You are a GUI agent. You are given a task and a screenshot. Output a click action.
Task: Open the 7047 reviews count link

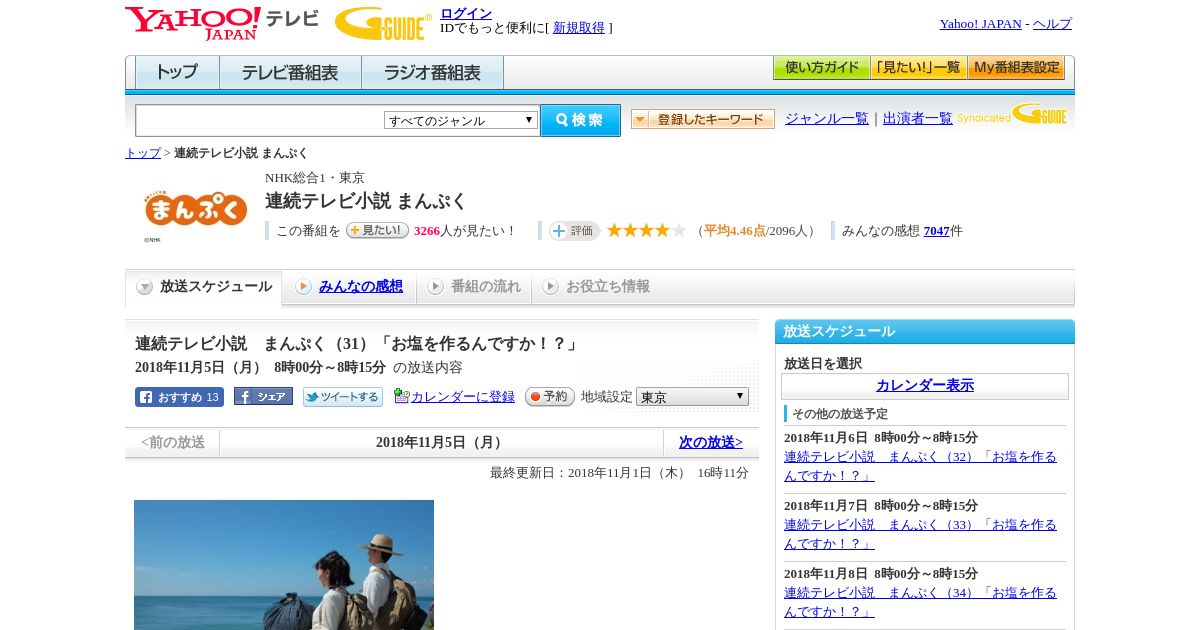pyautogui.click(x=936, y=231)
